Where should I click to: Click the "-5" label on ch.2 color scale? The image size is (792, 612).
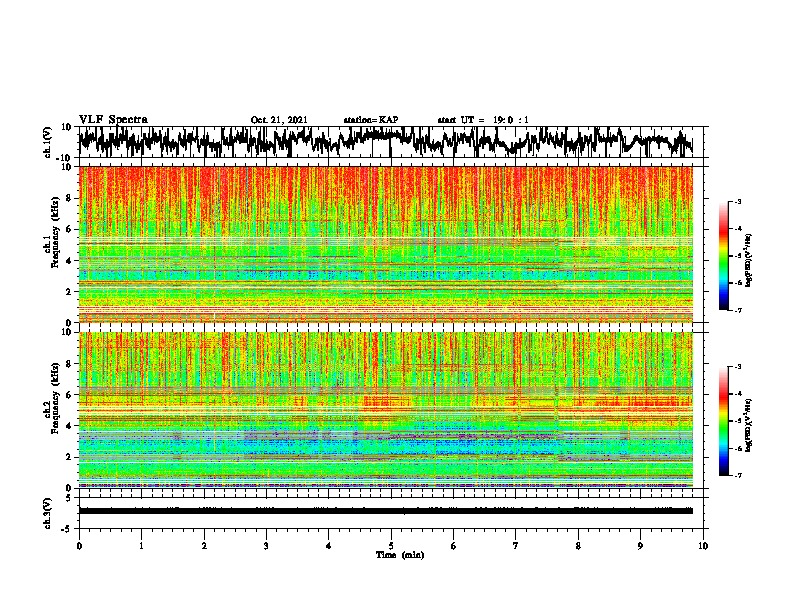pos(738,421)
